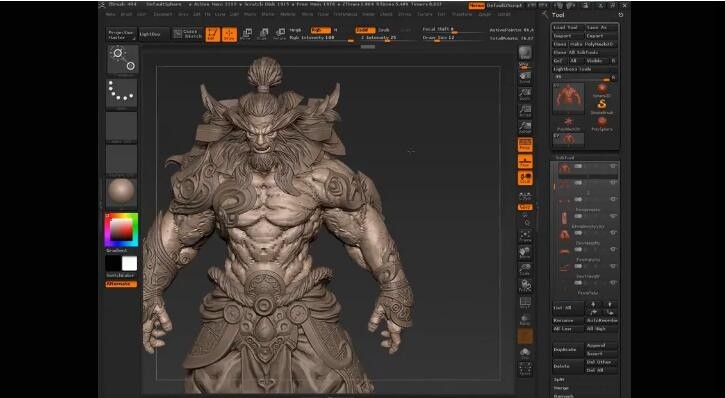Click the Append button
Screen dimensions: 725x398
(x=601, y=345)
